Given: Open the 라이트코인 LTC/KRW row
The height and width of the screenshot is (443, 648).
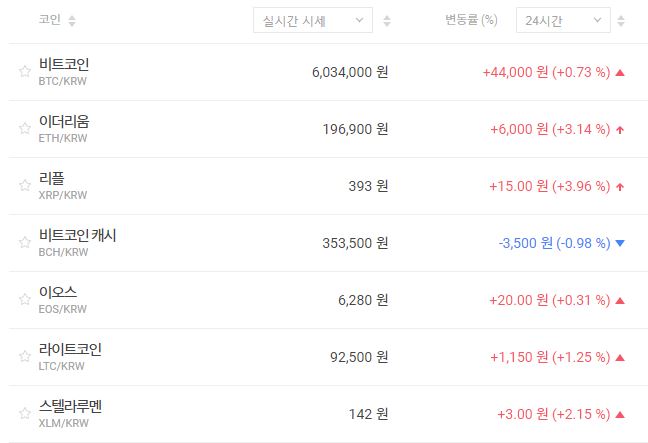Looking at the screenshot, I should (x=70, y=350).
